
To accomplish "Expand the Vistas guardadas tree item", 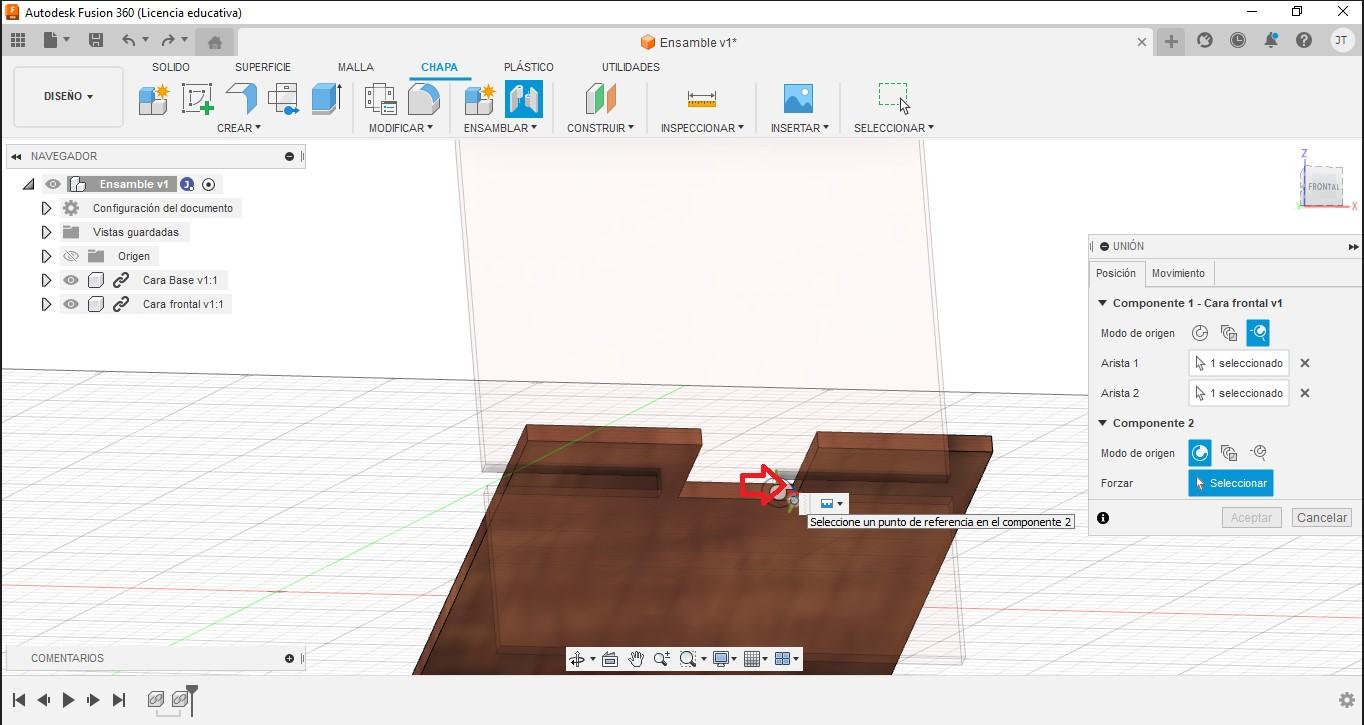I will (45, 232).
